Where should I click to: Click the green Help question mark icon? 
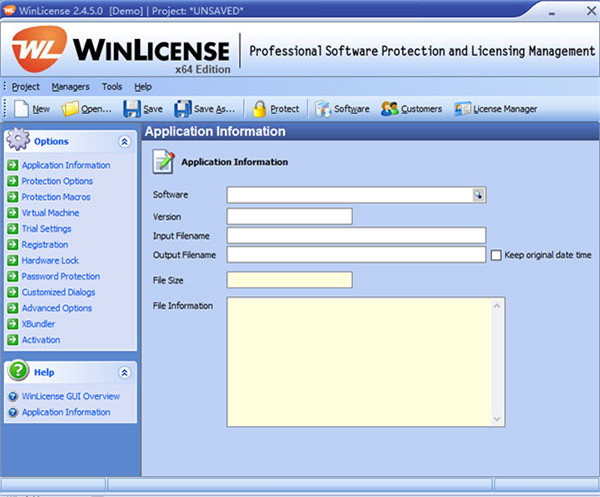(x=18, y=370)
